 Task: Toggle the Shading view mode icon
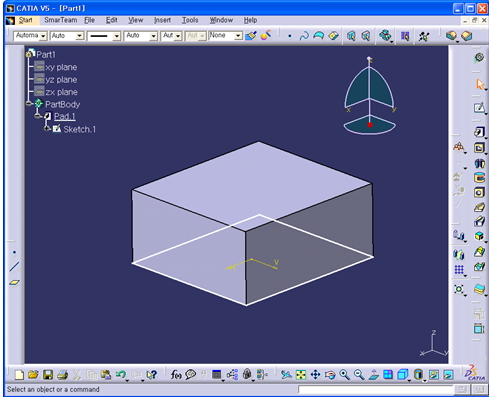pyautogui.click(x=418, y=375)
